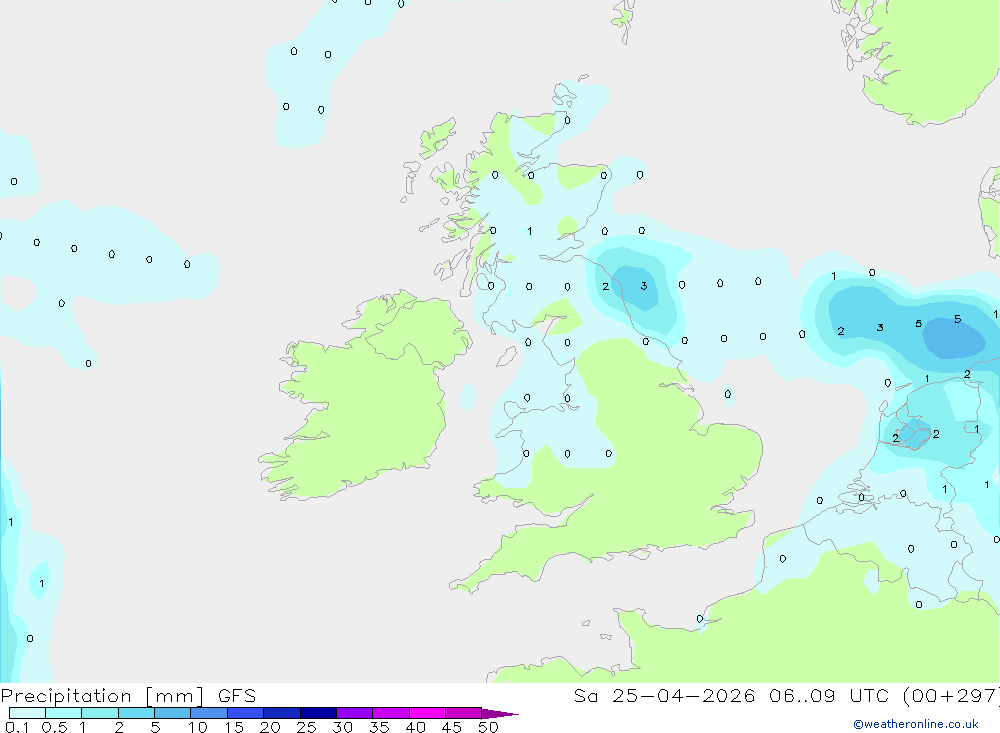Viewport: 1000px width, 733px height.
Task: Click the "45" legend scale label
Action: click(x=452, y=727)
